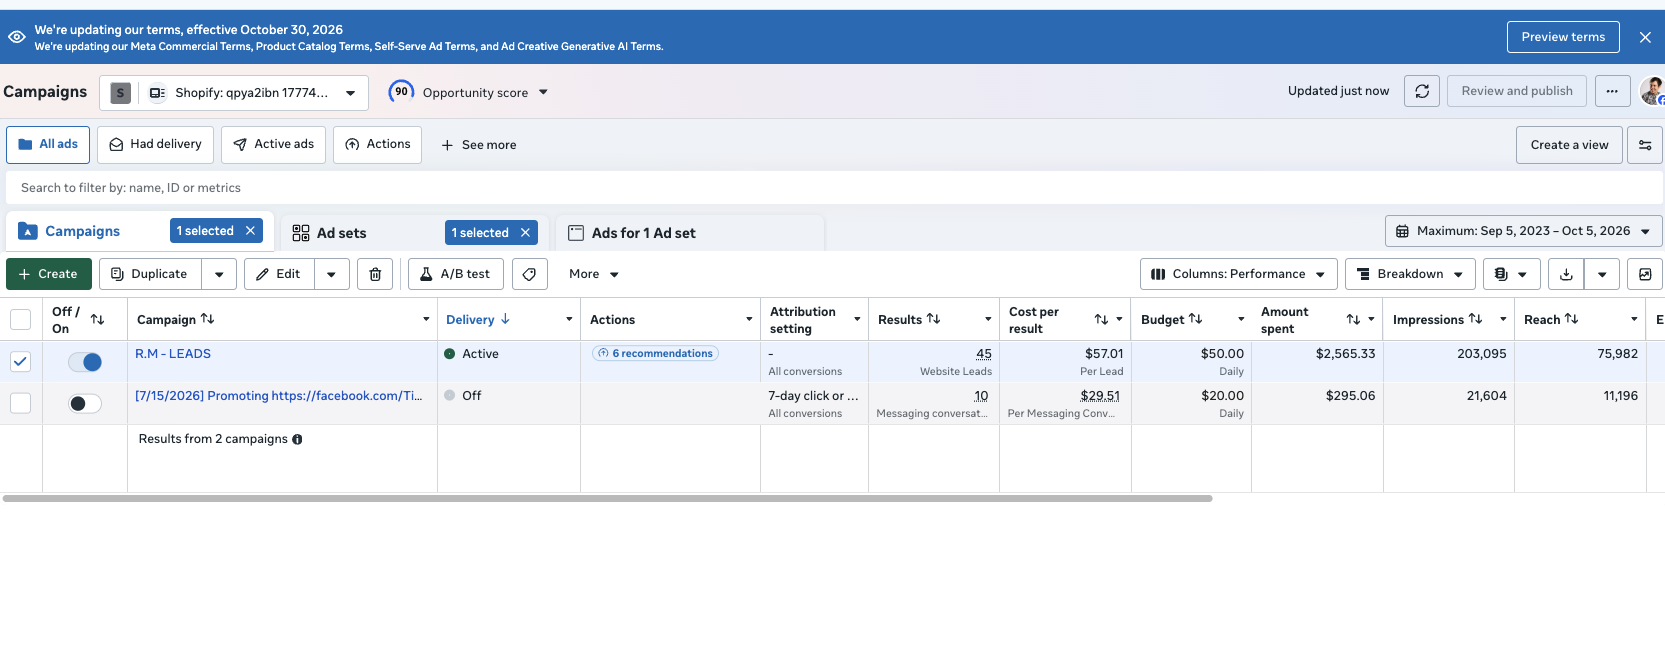Open the Ad sets tab
Screen dimensions: 1665x660
(x=341, y=233)
